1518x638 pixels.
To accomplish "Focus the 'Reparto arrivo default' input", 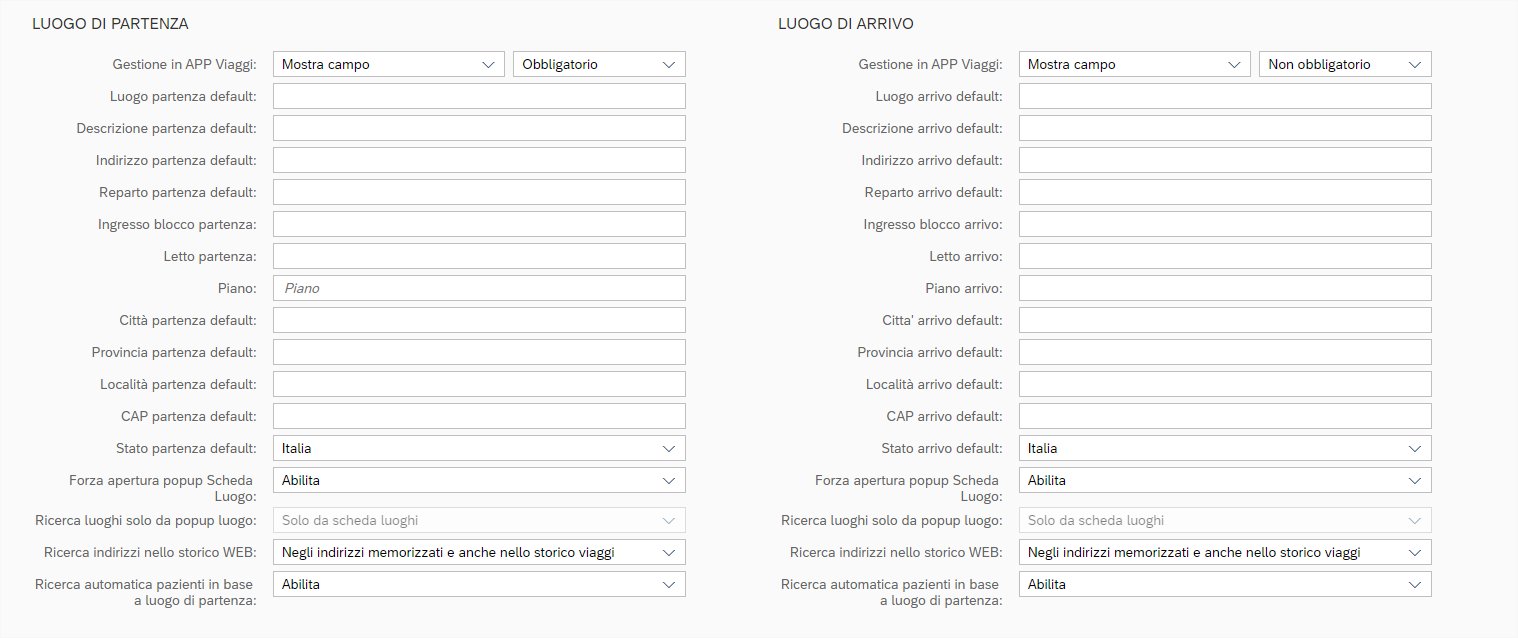I will [1225, 193].
